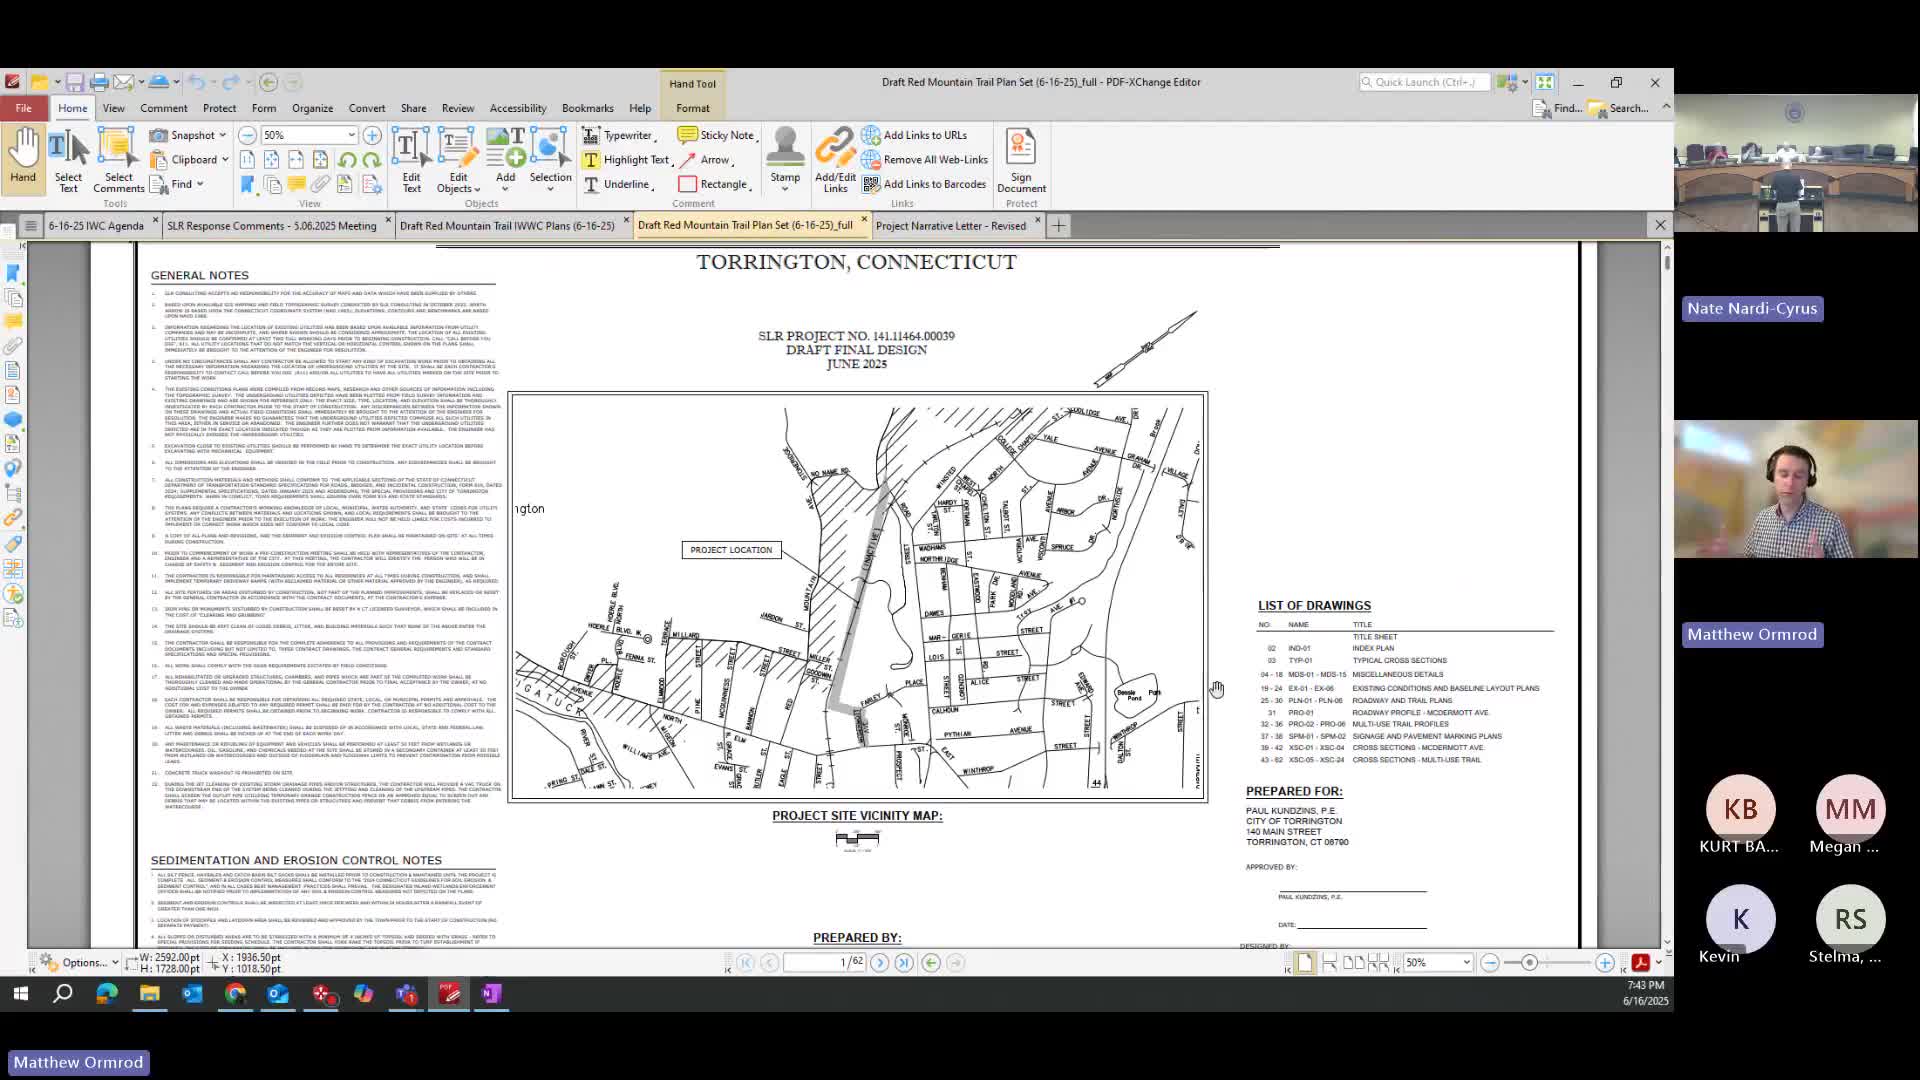Click the Sticky Note tool
Screen dimensions: 1920x1080
(x=716, y=135)
